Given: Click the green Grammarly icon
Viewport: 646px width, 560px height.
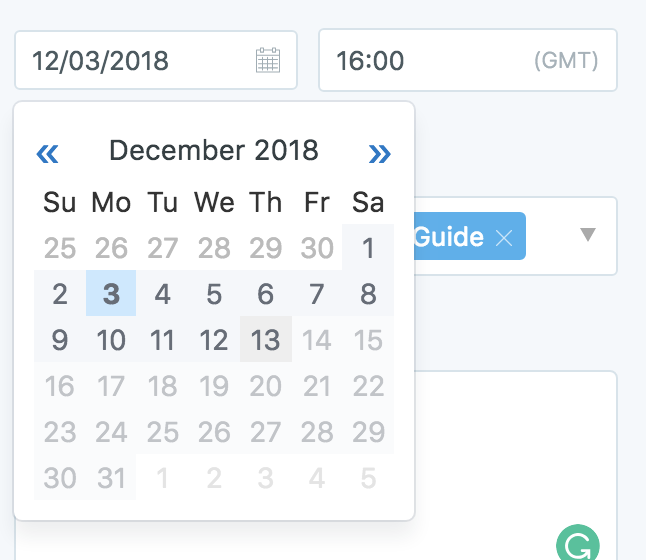Looking at the screenshot, I should click(x=577, y=545).
